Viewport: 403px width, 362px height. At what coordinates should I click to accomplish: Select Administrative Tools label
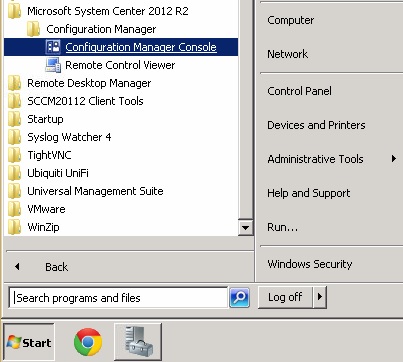click(315, 159)
